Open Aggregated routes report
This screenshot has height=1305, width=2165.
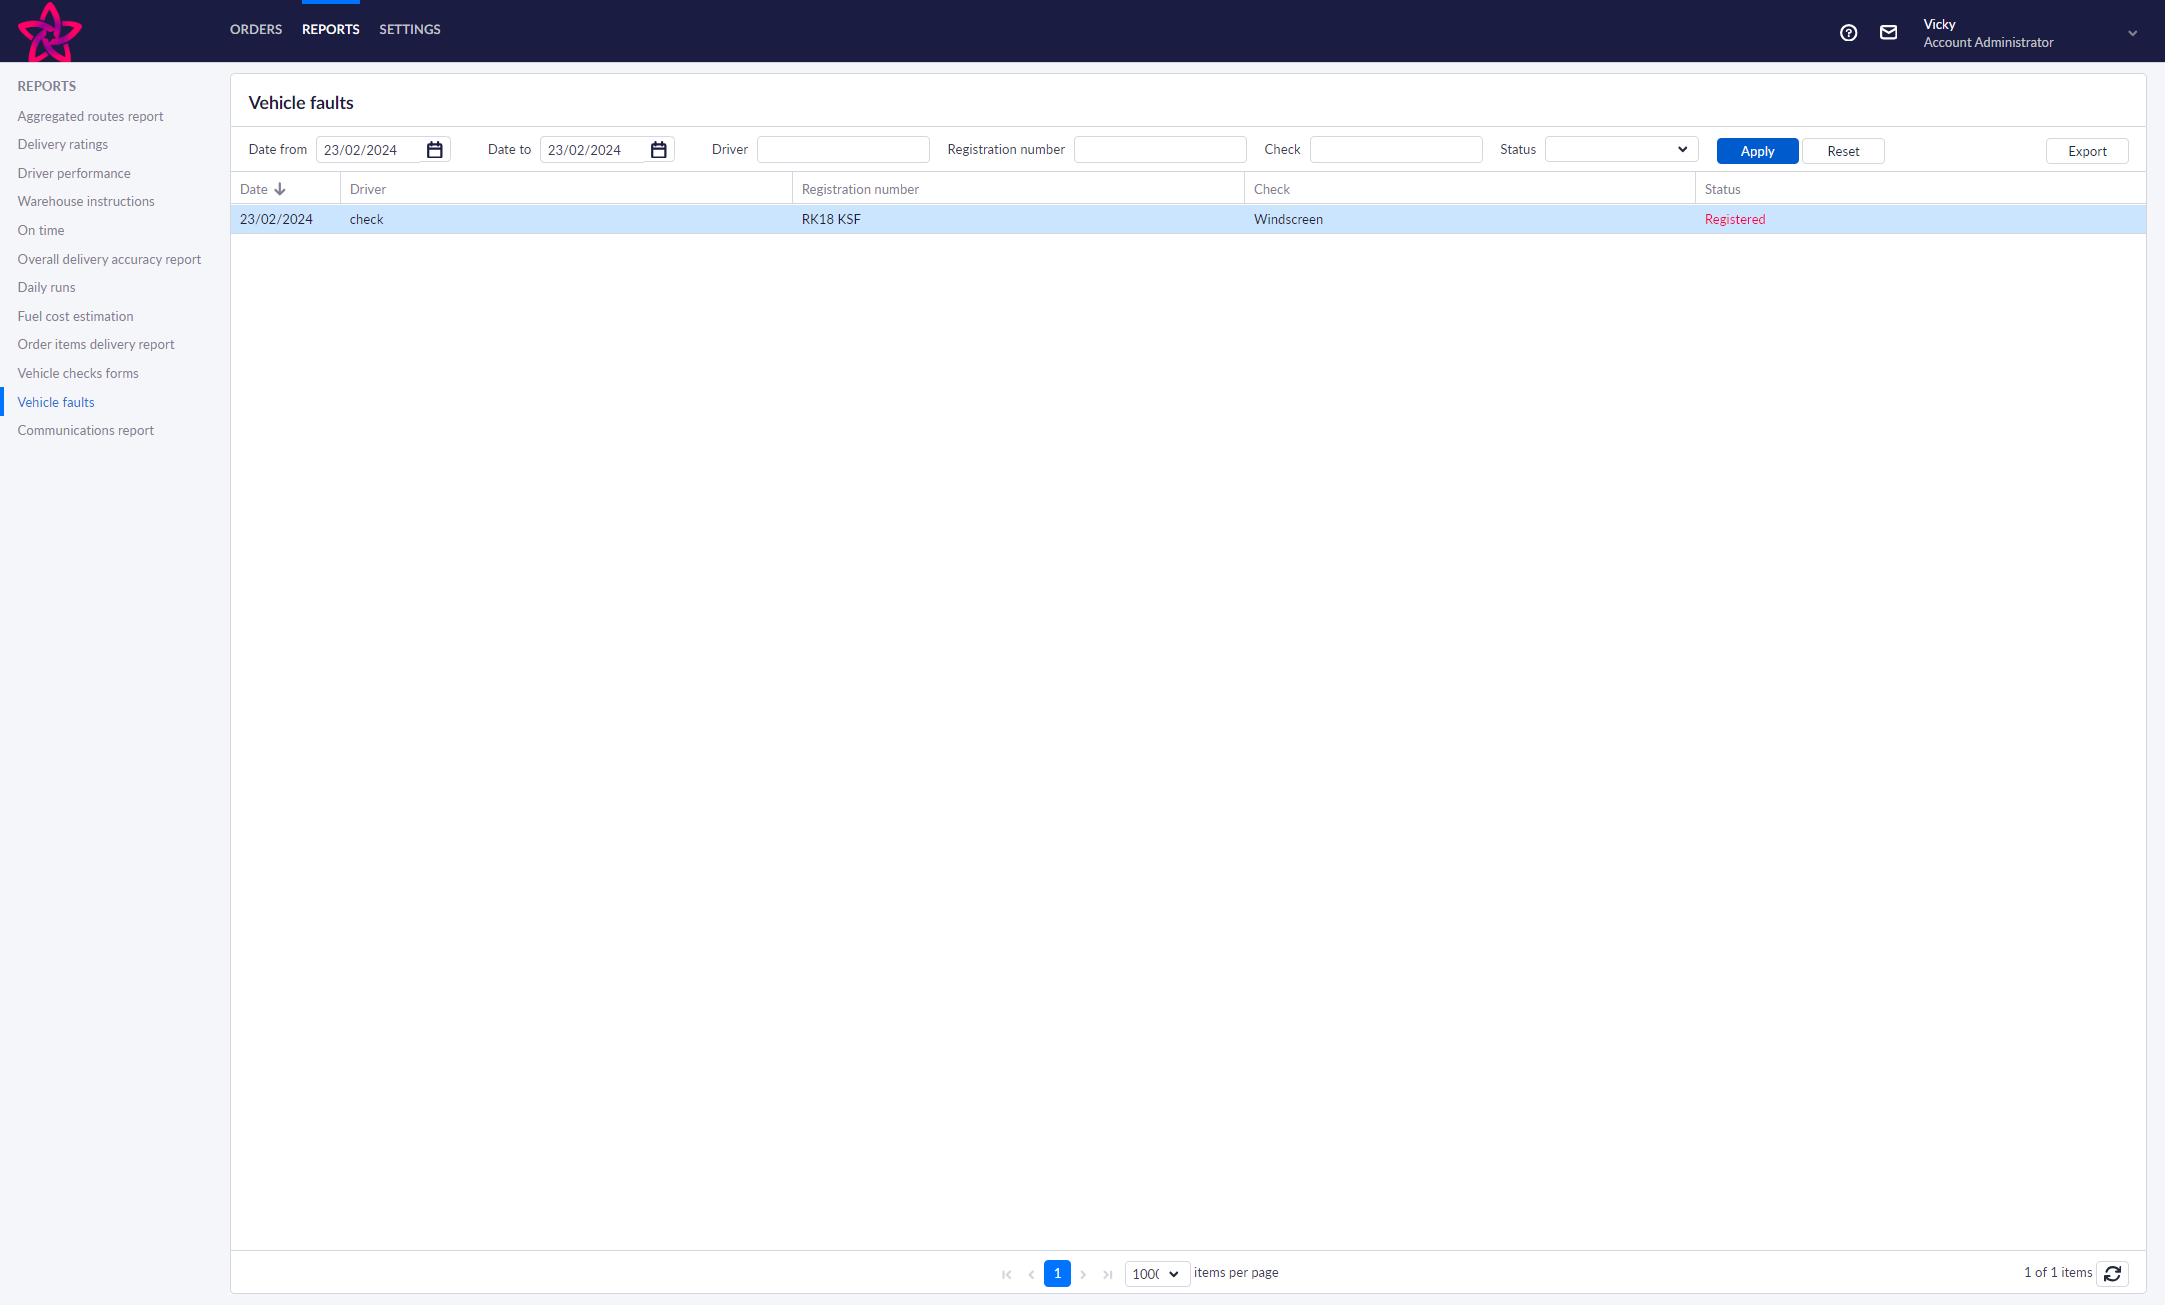[x=90, y=117]
